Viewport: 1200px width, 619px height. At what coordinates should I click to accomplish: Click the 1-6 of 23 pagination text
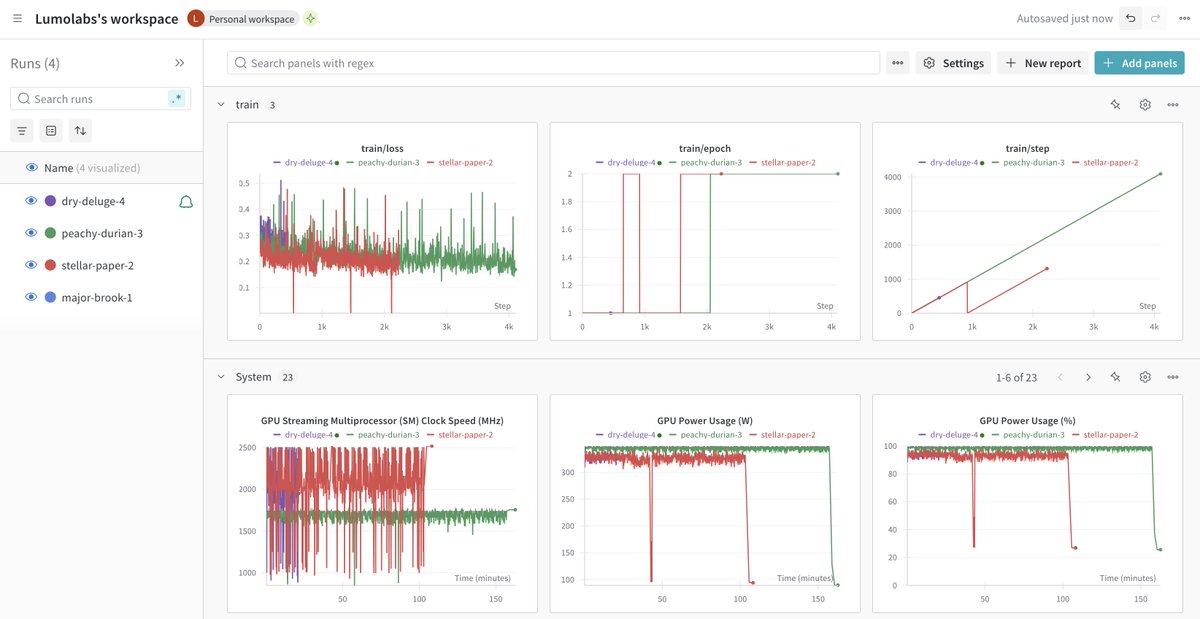[1017, 377]
